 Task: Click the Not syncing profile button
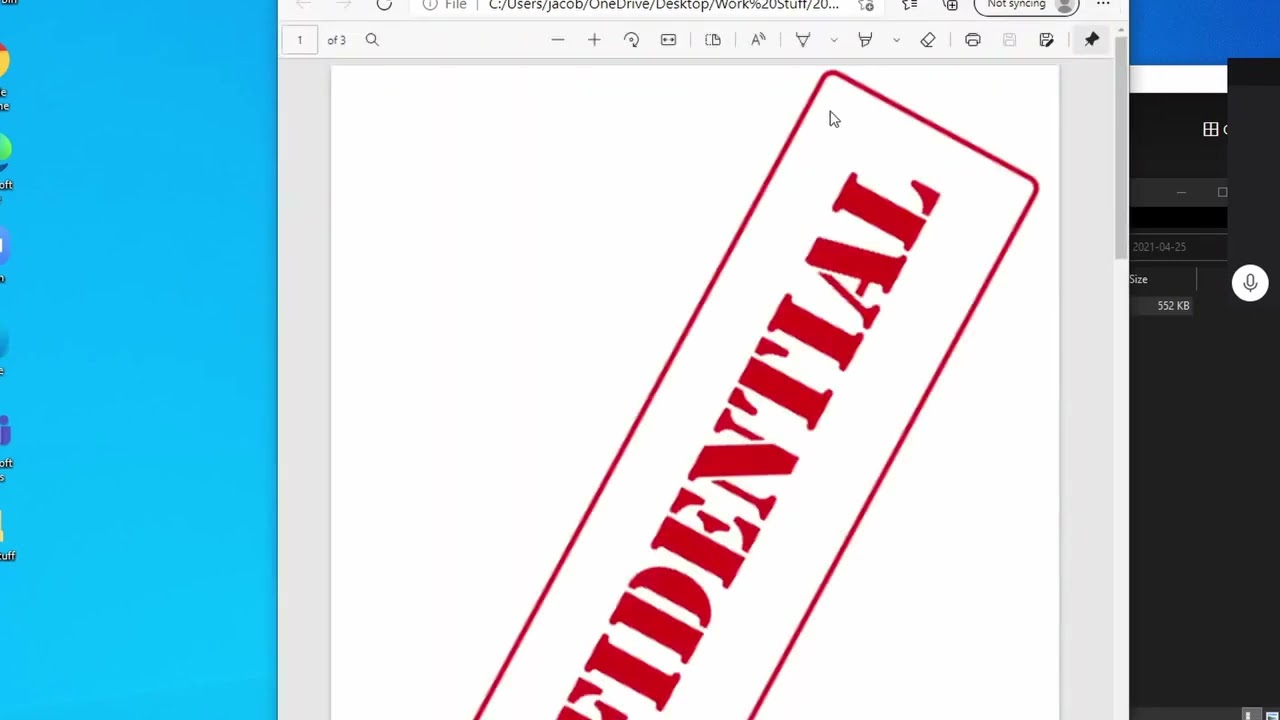1027,5
